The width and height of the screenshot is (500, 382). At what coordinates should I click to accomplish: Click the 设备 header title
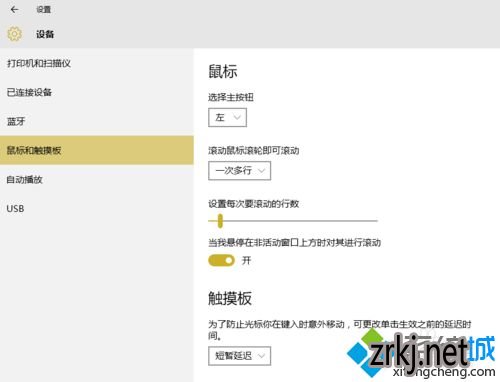pos(45,34)
